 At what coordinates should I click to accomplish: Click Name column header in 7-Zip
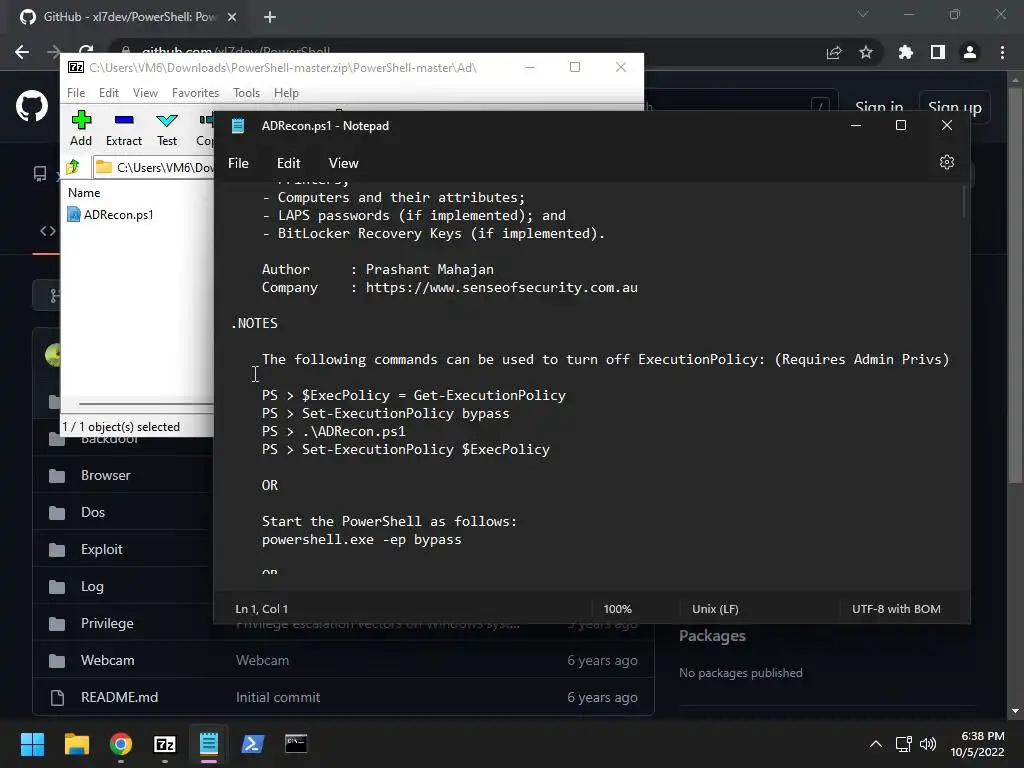[x=84, y=193]
